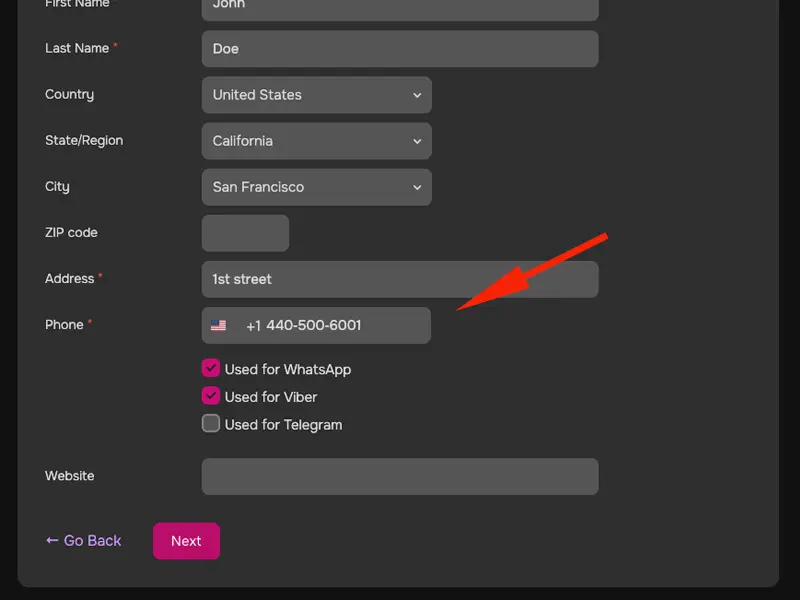The height and width of the screenshot is (600, 800).
Task: Focus the empty ZIP code field
Action: (x=245, y=233)
